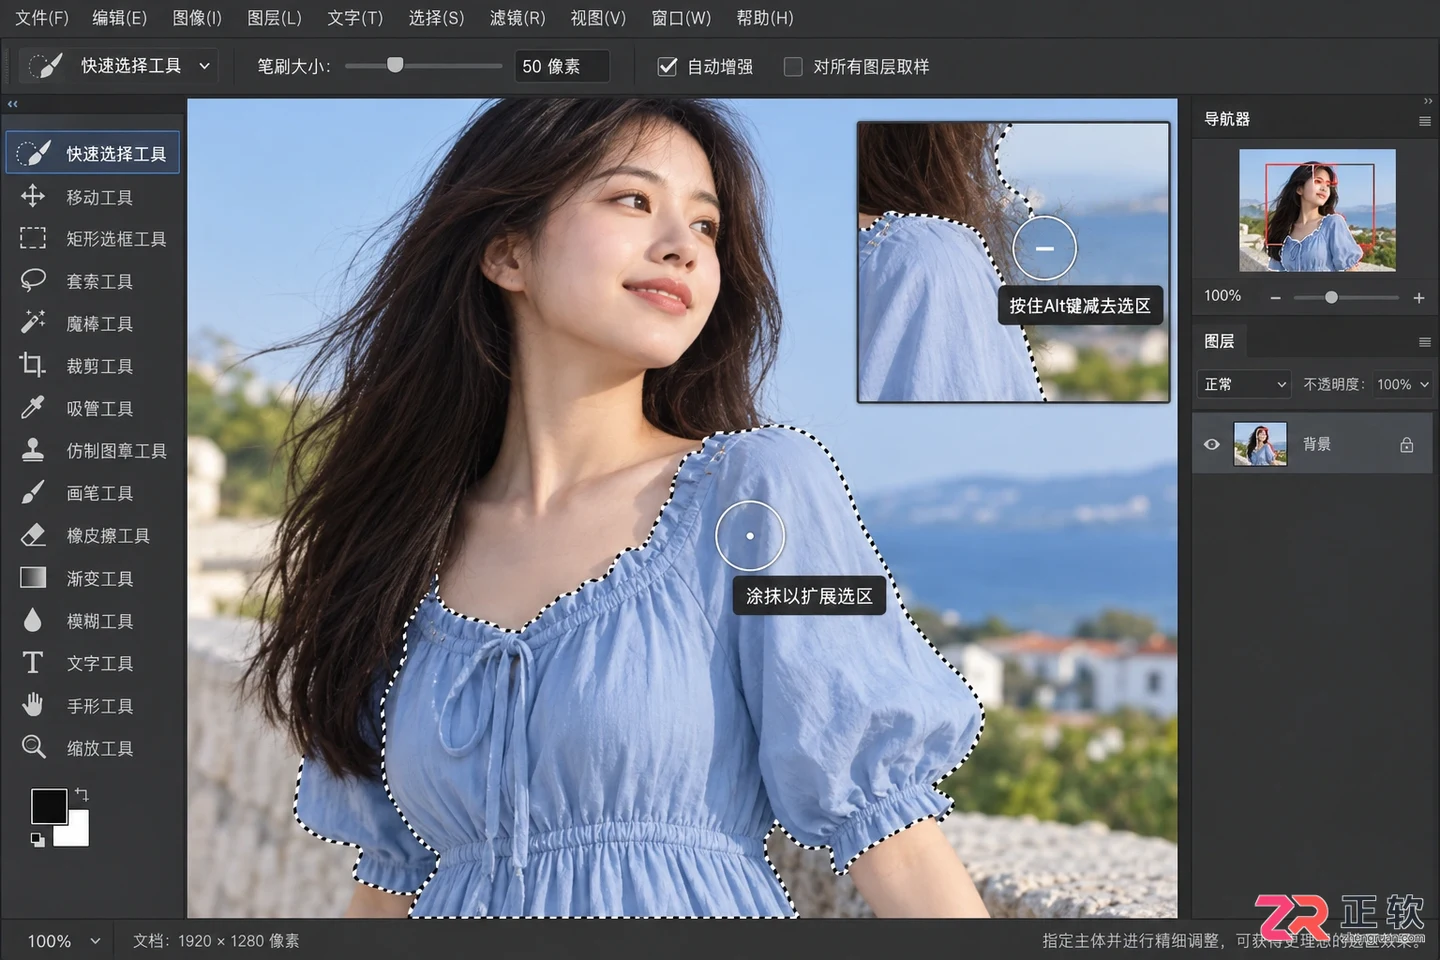1440x960 pixels.
Task: Enable 对所有图层取样 checkbox
Action: point(793,67)
